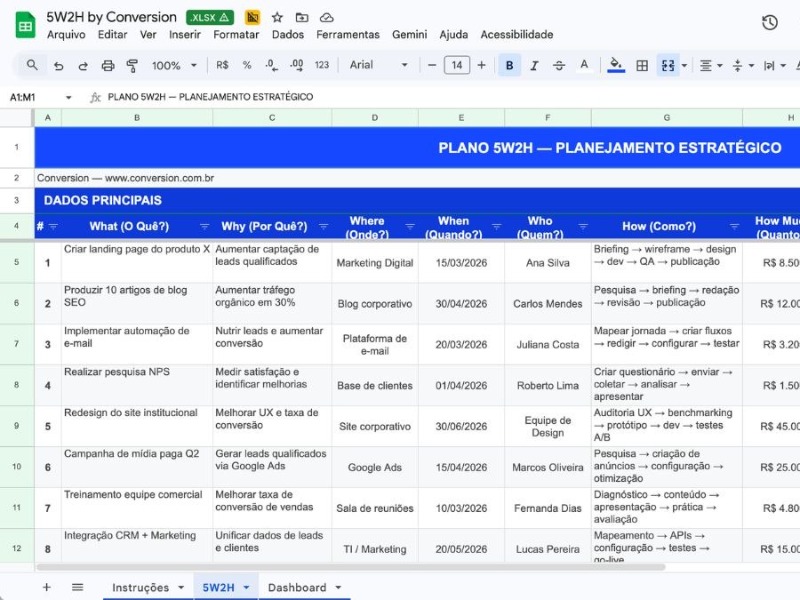Screen dimensions: 800x600
Task: Open the Dados menu
Action: tap(287, 34)
